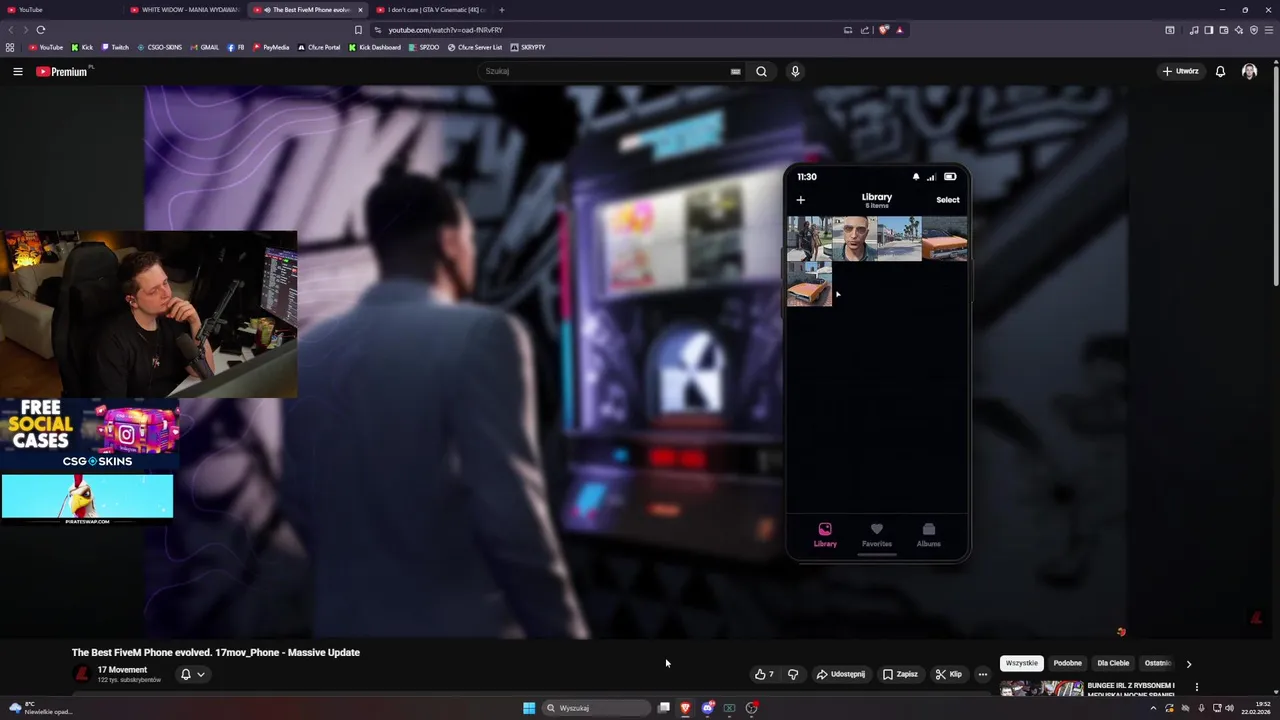Select the Wszystkie filter chip
The image size is (1280, 720).
pyautogui.click(x=1022, y=663)
